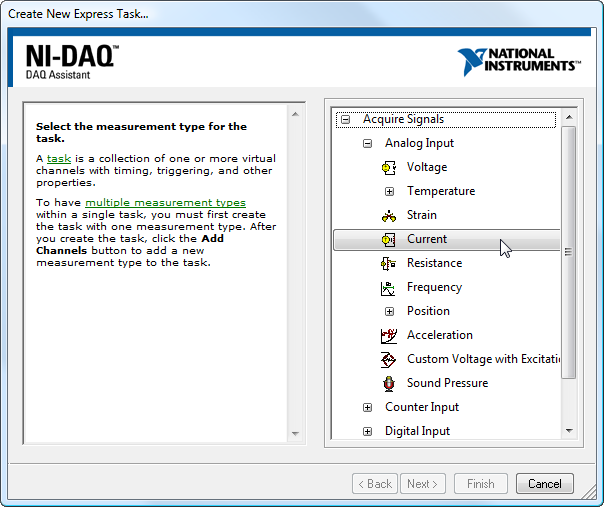Expand the Digital Input branch
The image size is (604, 507).
[x=367, y=431]
